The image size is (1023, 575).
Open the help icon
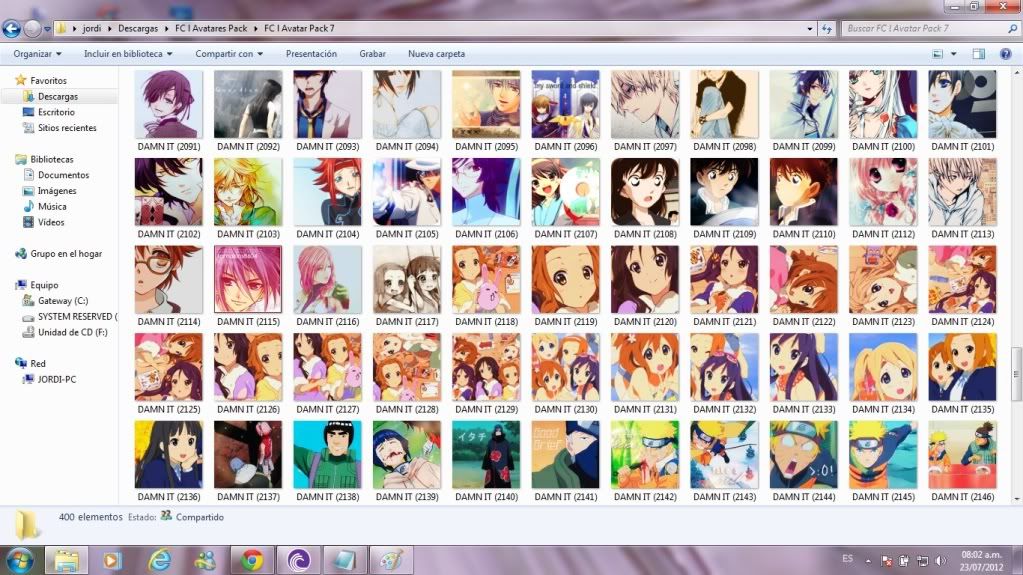[x=1005, y=54]
